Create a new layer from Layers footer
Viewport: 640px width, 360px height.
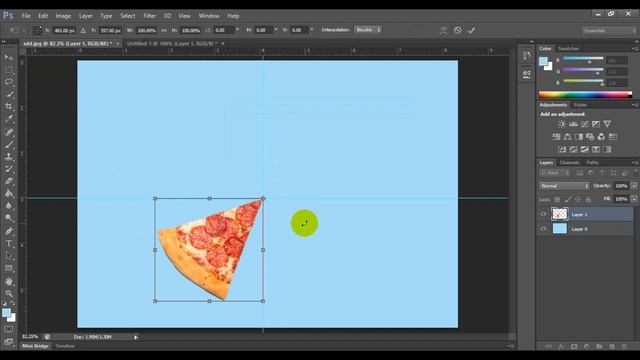(612, 347)
